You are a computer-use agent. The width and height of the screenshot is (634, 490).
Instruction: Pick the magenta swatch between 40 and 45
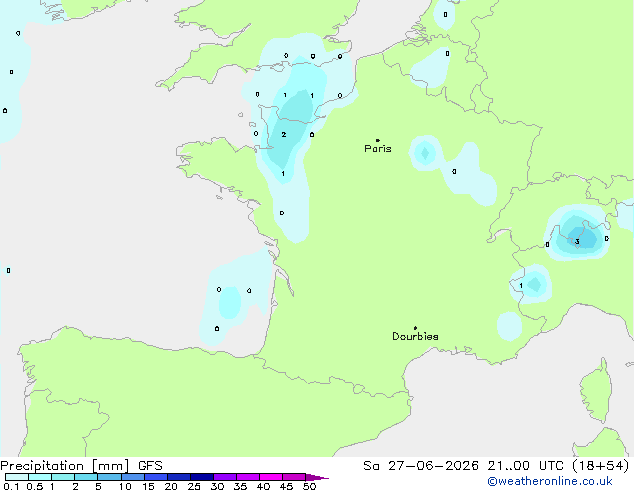[x=271, y=477]
